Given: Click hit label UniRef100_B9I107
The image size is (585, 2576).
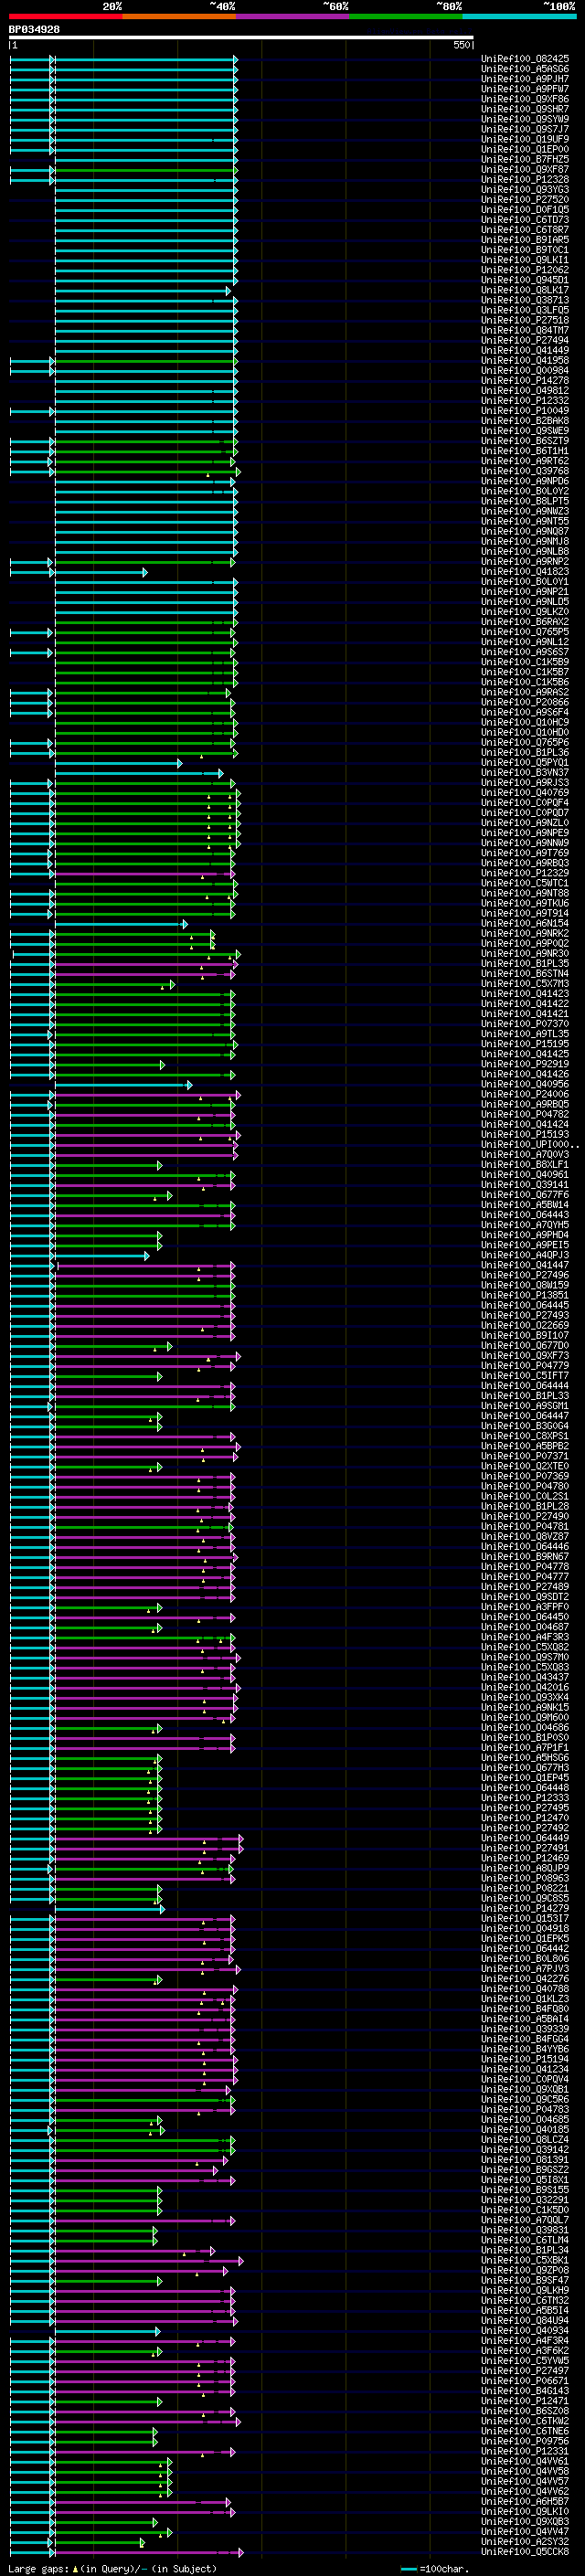Looking at the screenshot, I should point(525,1335).
